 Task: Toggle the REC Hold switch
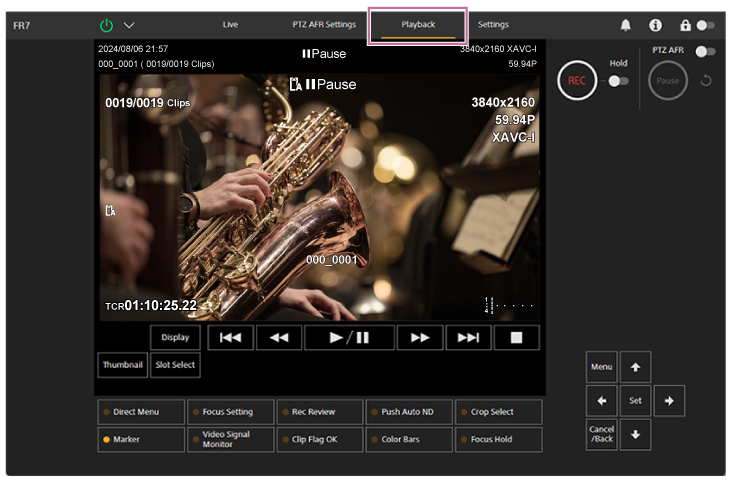619,81
